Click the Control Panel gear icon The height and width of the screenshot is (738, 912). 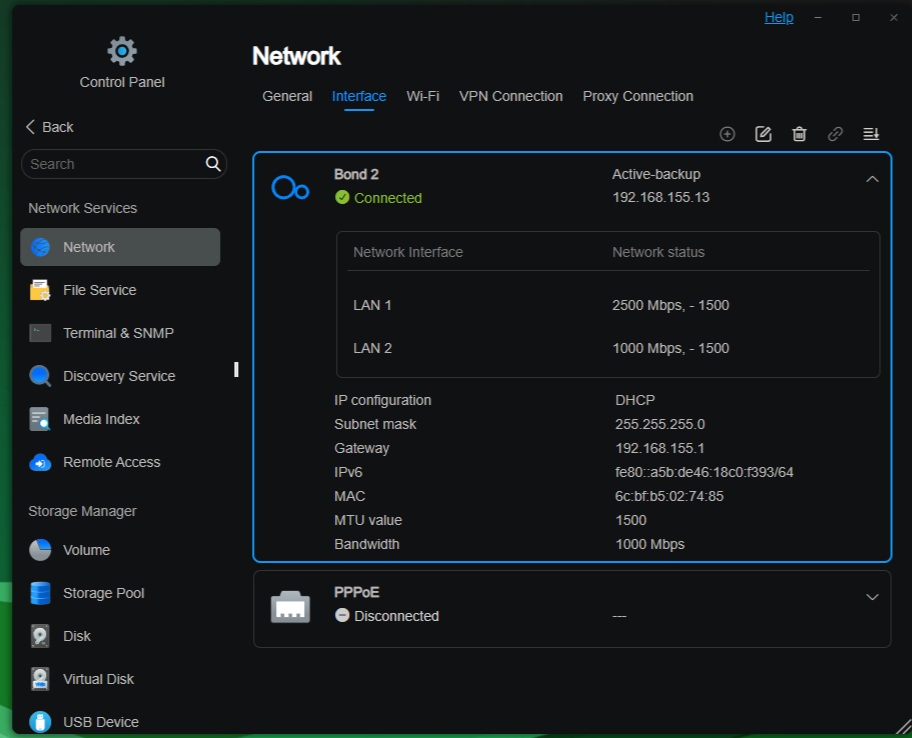click(122, 51)
